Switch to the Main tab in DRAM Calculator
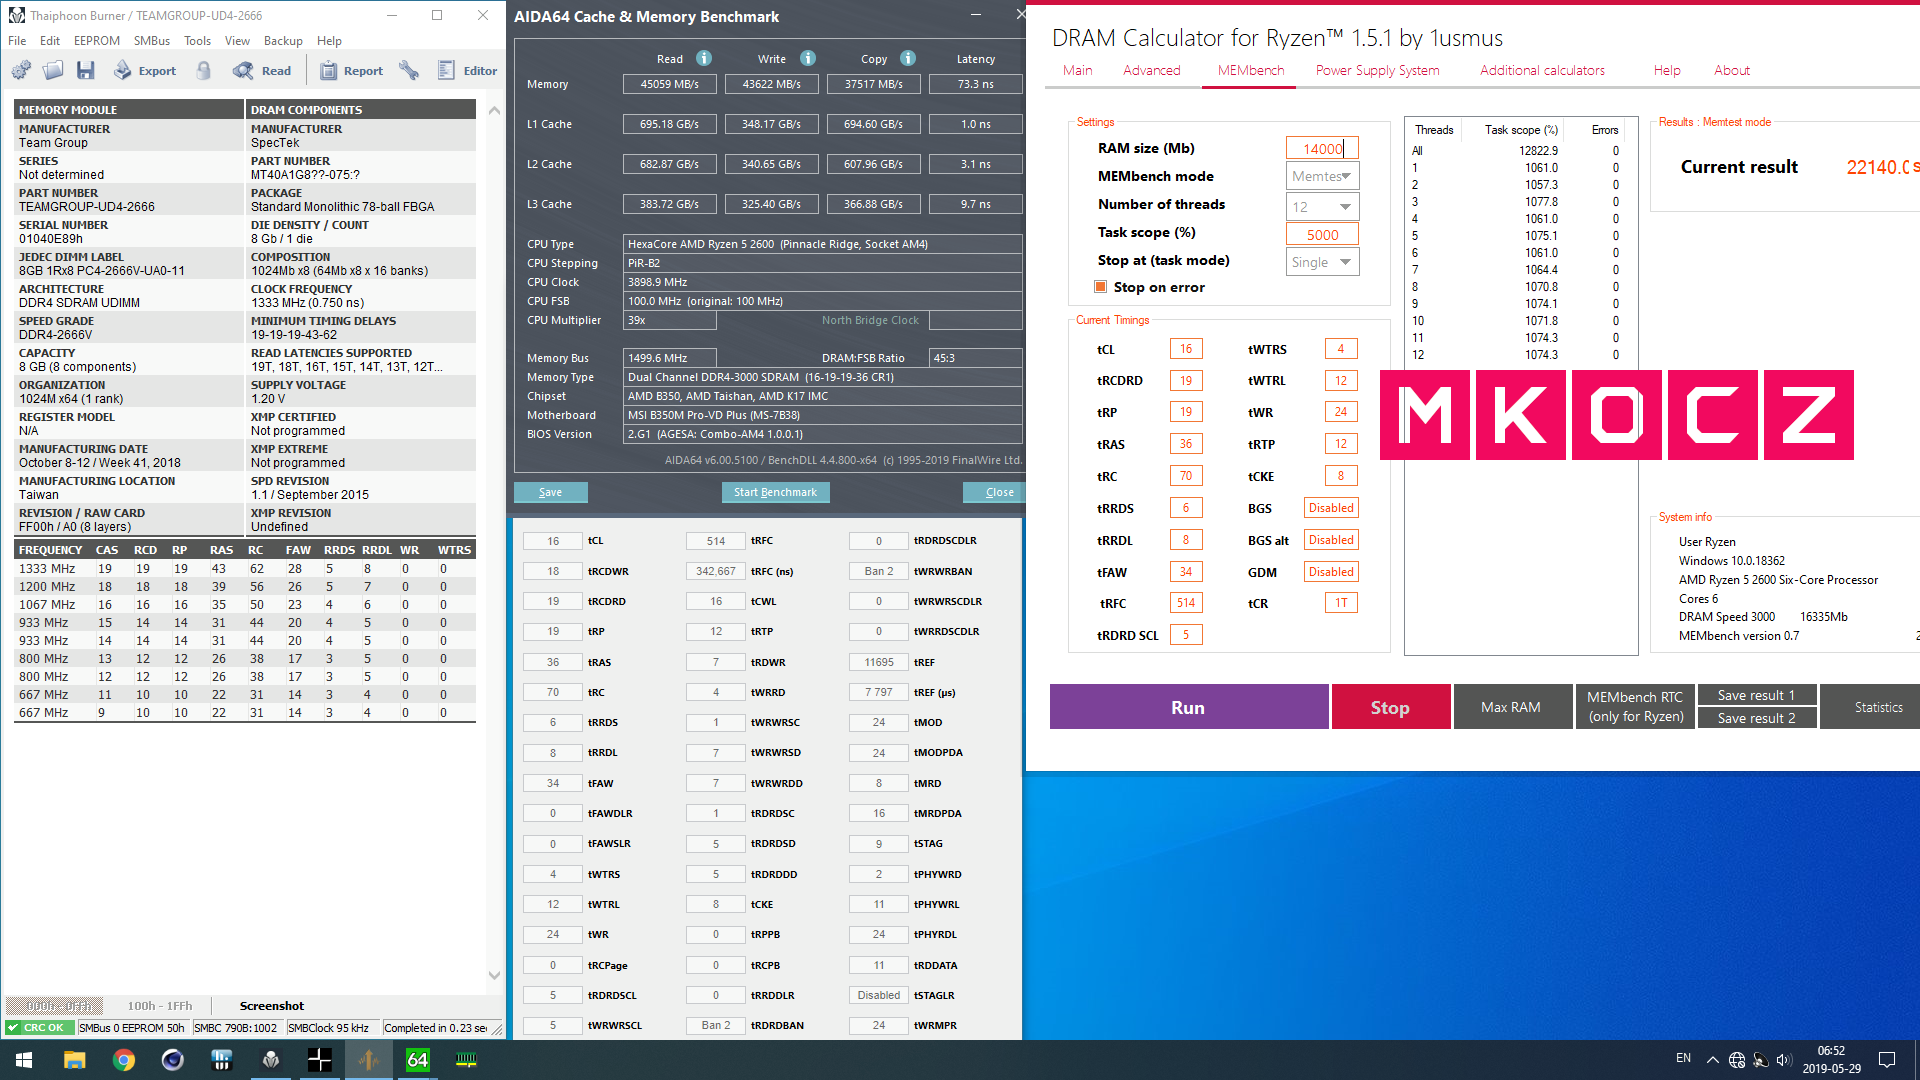The width and height of the screenshot is (1920, 1080). pos(1077,70)
